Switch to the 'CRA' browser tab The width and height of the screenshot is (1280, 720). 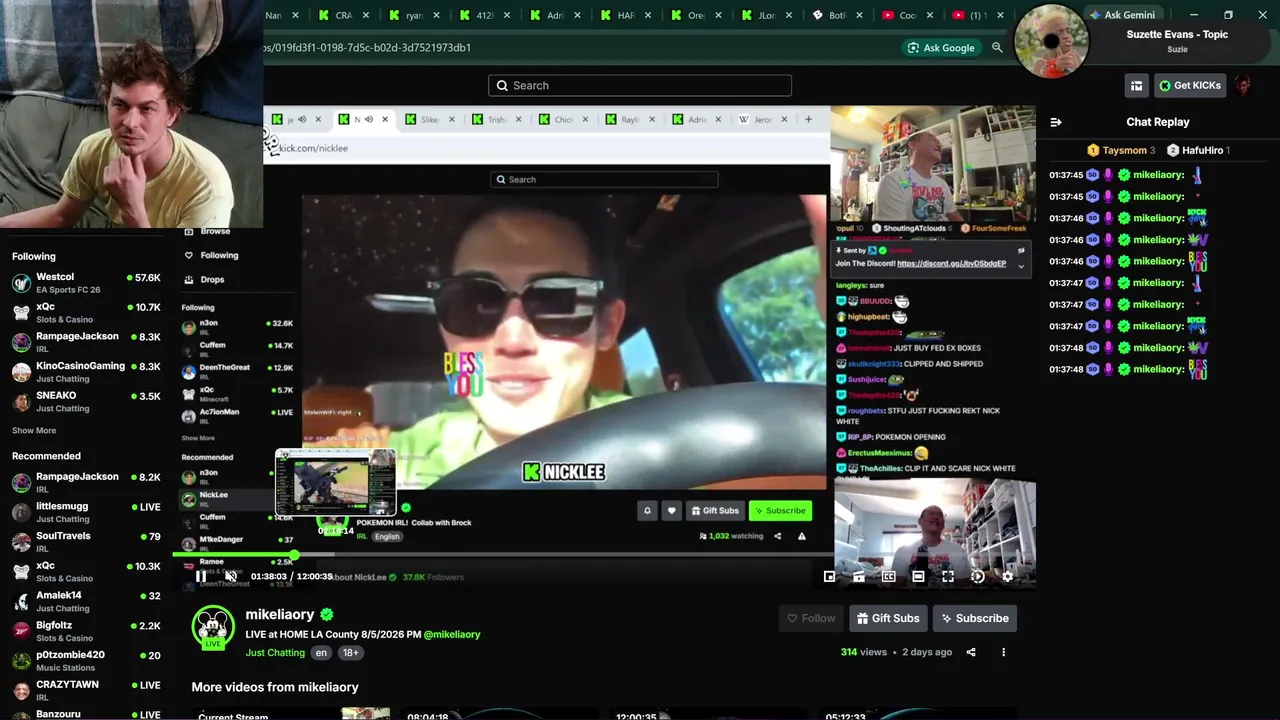click(345, 15)
